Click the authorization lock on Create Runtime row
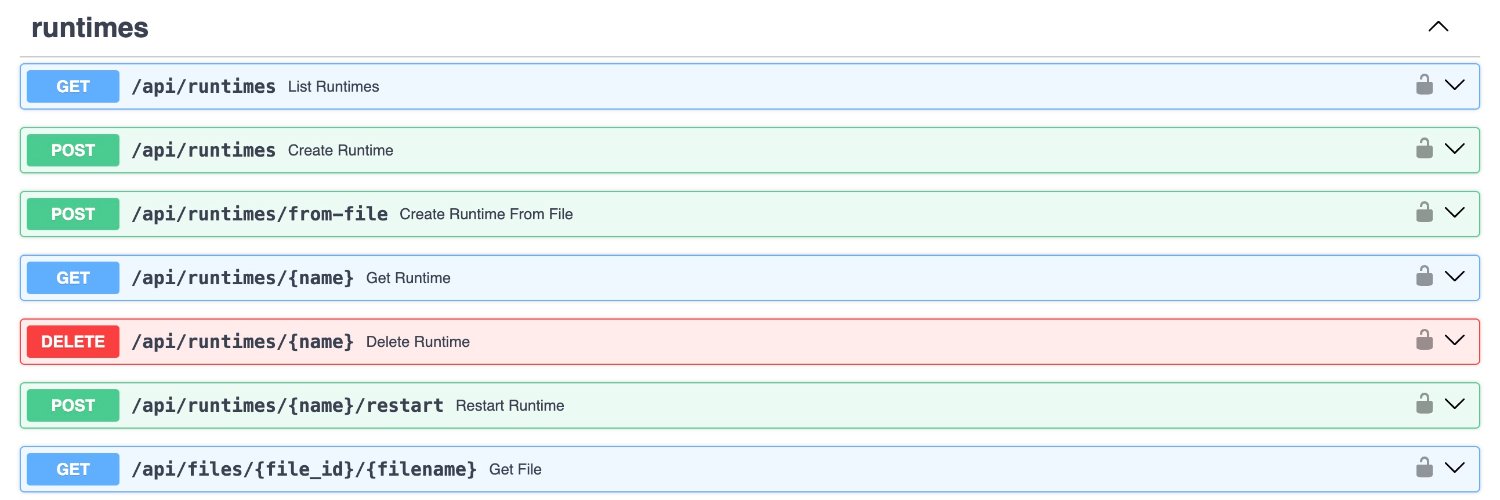 pos(1424,149)
